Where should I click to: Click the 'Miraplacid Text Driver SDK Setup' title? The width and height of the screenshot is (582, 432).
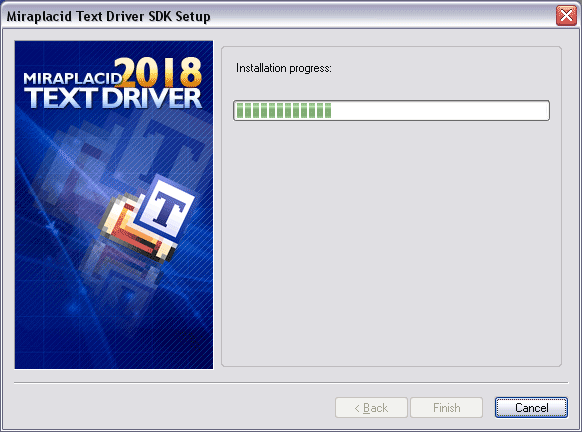[x=108, y=16]
